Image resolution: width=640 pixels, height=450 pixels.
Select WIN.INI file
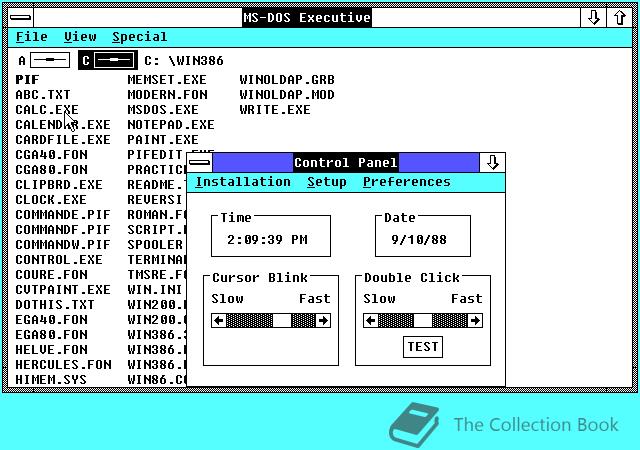point(155,290)
